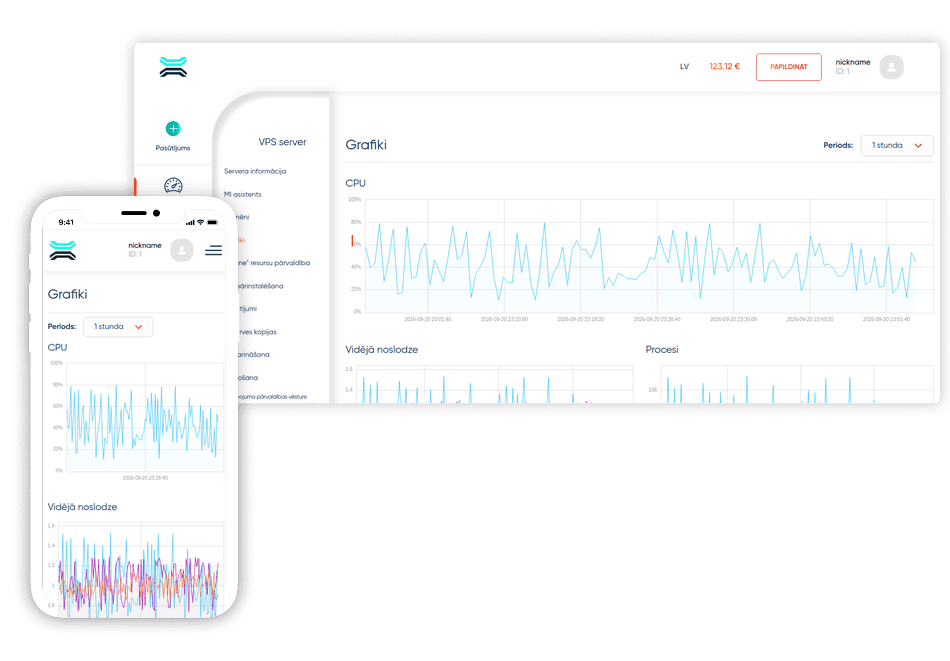The height and width of the screenshot is (661, 950).
Task: Click the desktop 'Vidējā noslodze' chart title
Action: coord(382,350)
